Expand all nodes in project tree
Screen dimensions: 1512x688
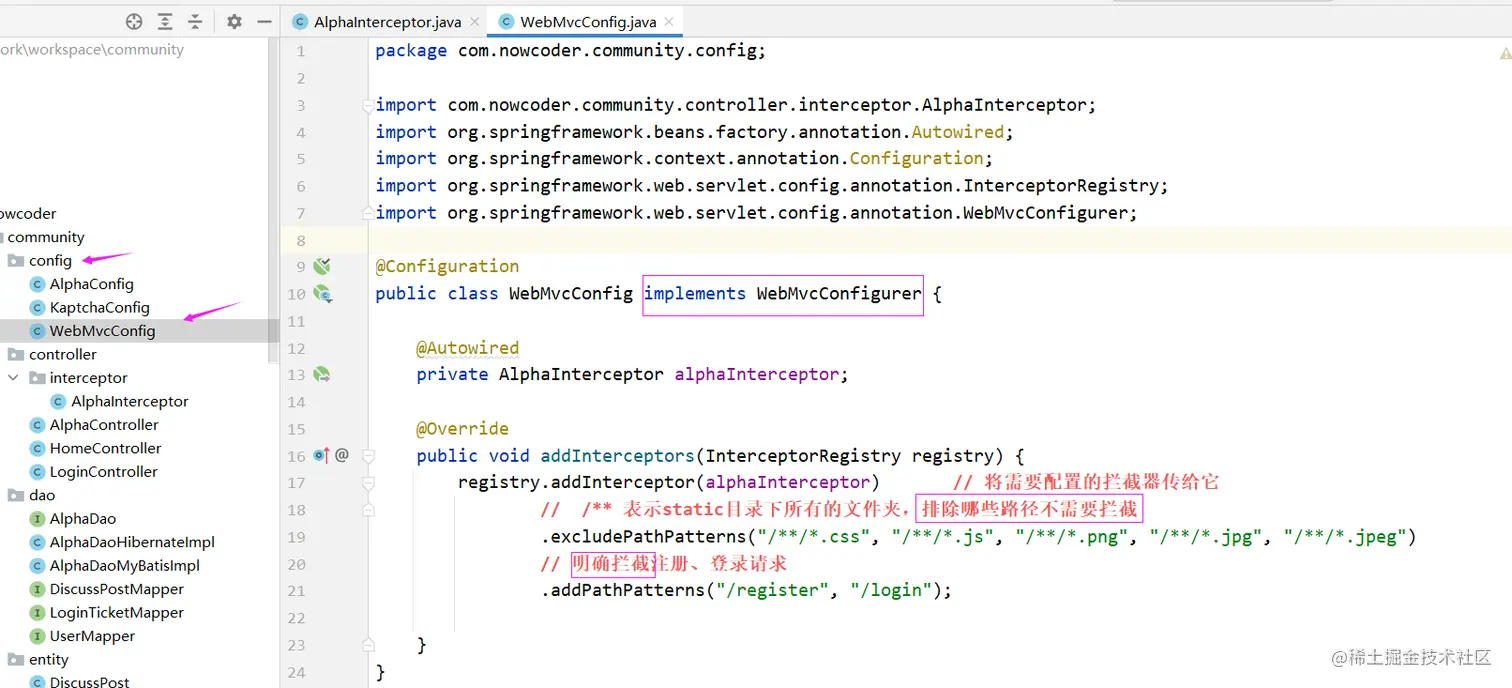coord(165,21)
